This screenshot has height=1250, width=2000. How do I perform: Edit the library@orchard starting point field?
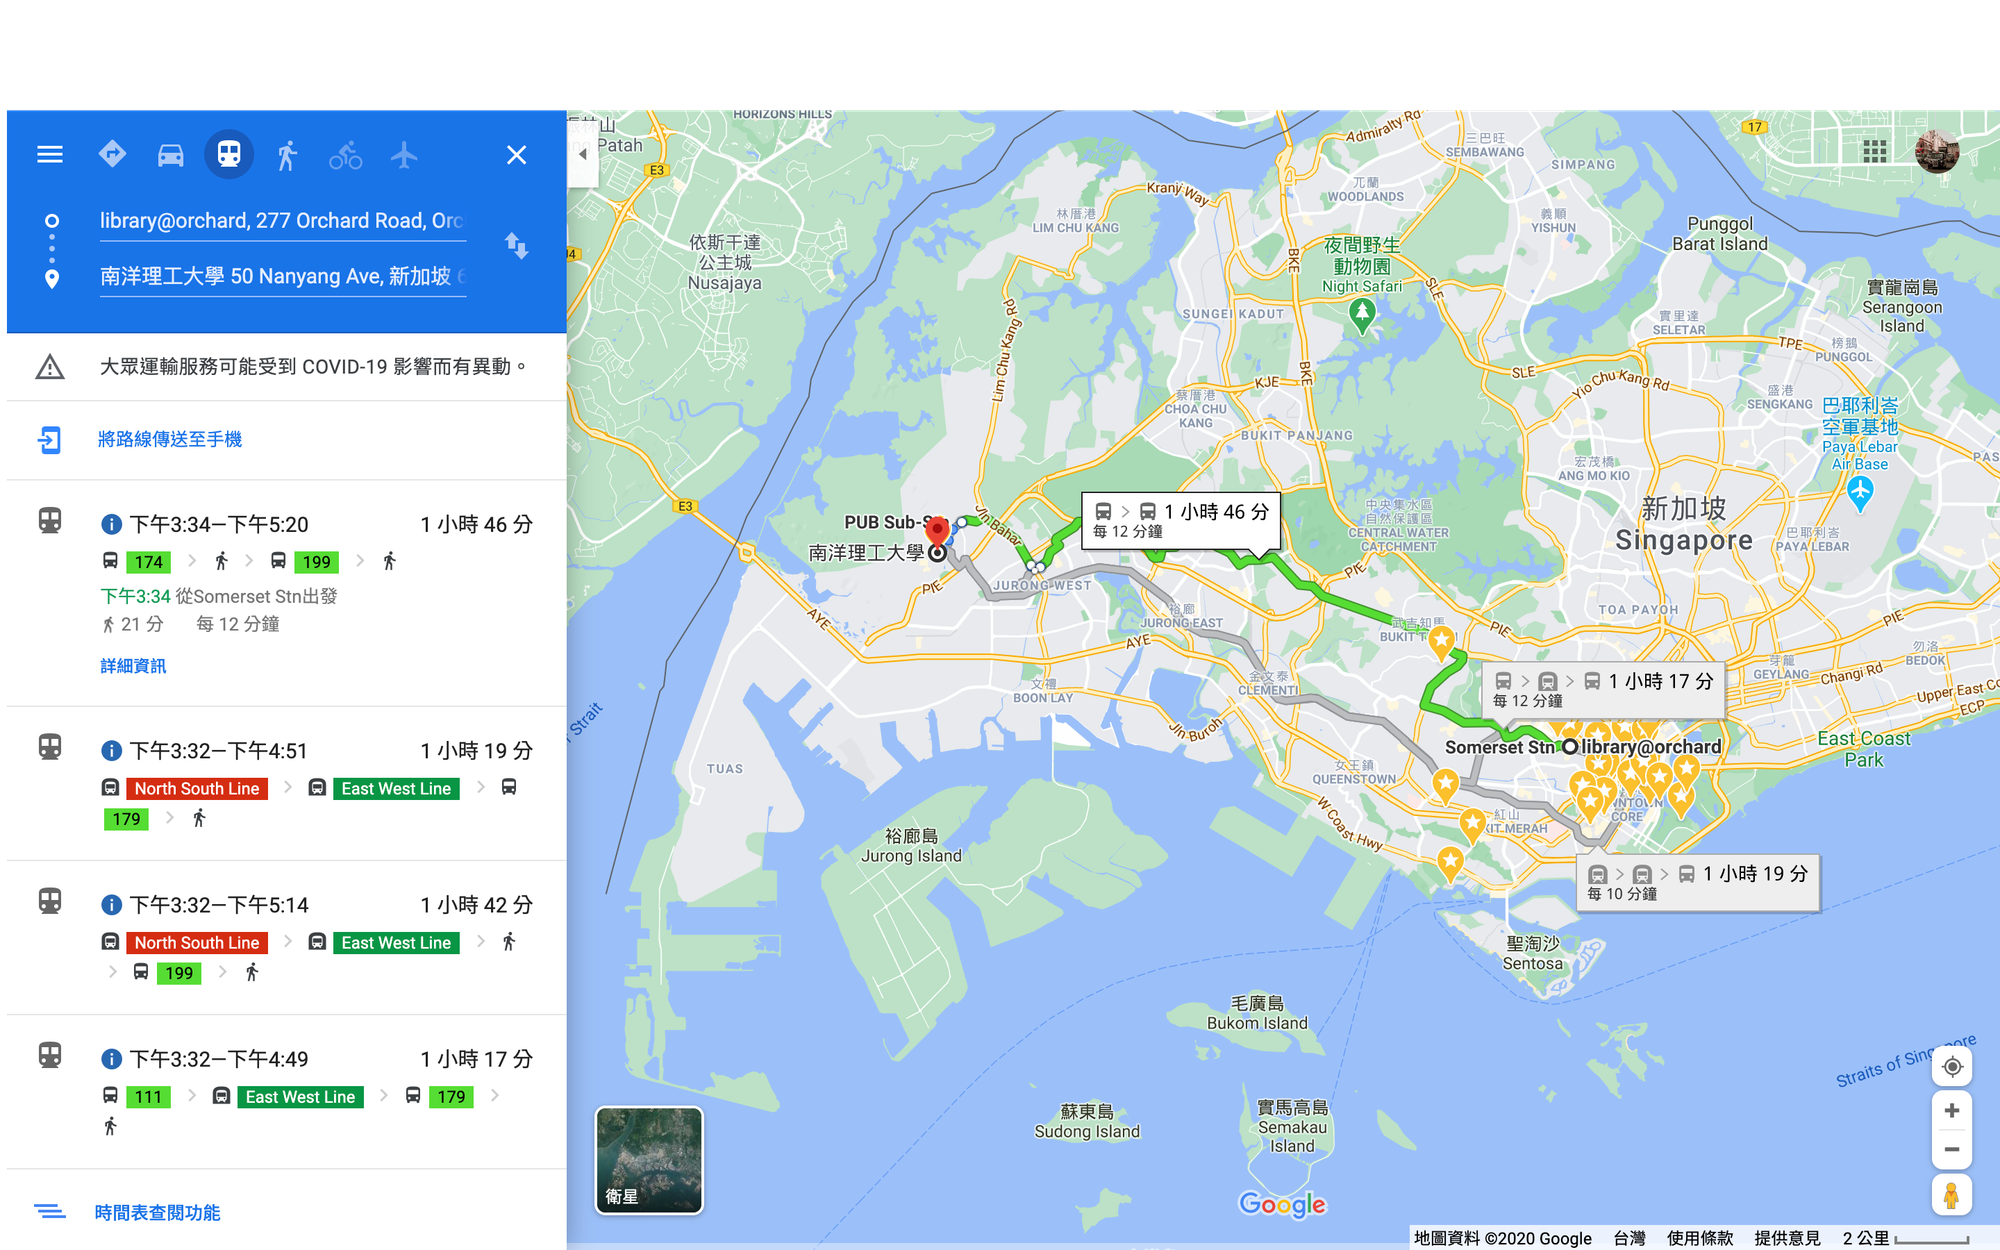(x=283, y=221)
